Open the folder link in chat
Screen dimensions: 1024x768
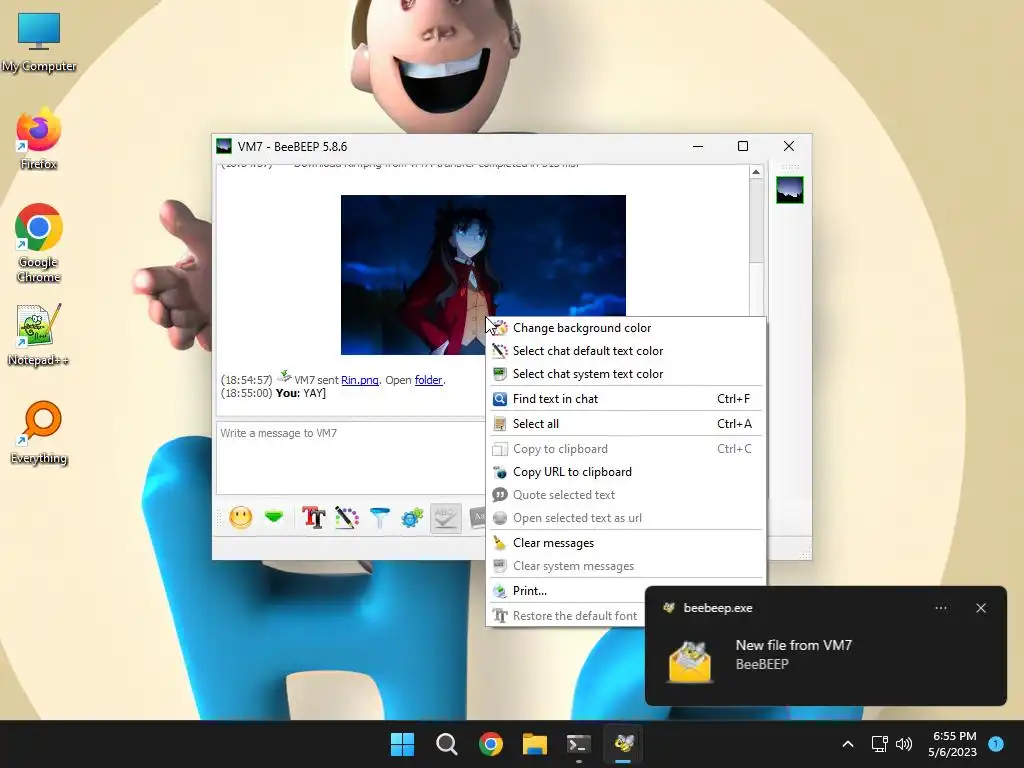click(x=428, y=380)
